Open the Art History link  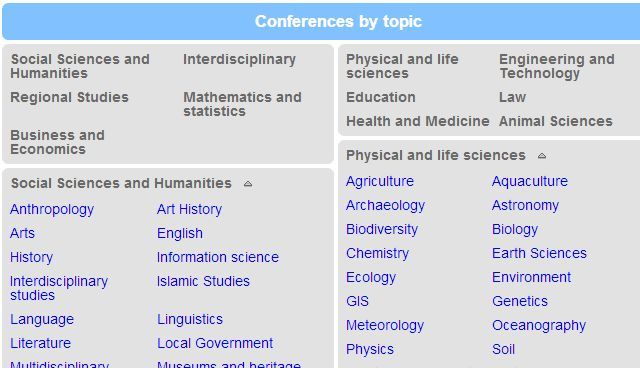[x=189, y=209]
